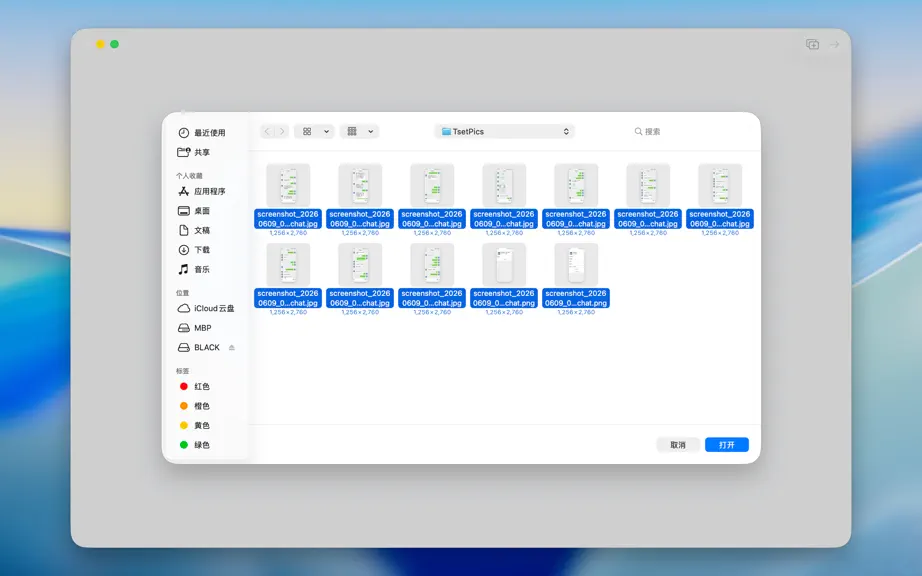This screenshot has height=576, width=922.
Task: Select the BLACK drive in sidebar
Action: [199, 347]
